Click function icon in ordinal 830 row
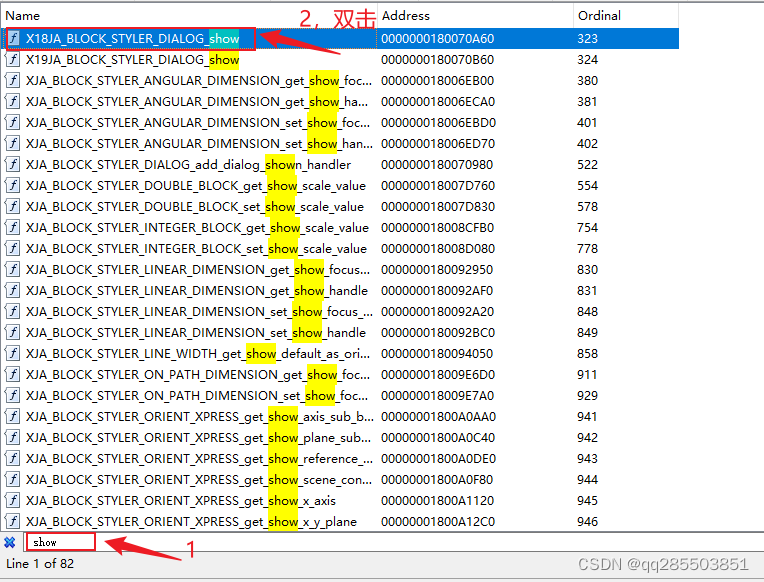 [x=13, y=270]
